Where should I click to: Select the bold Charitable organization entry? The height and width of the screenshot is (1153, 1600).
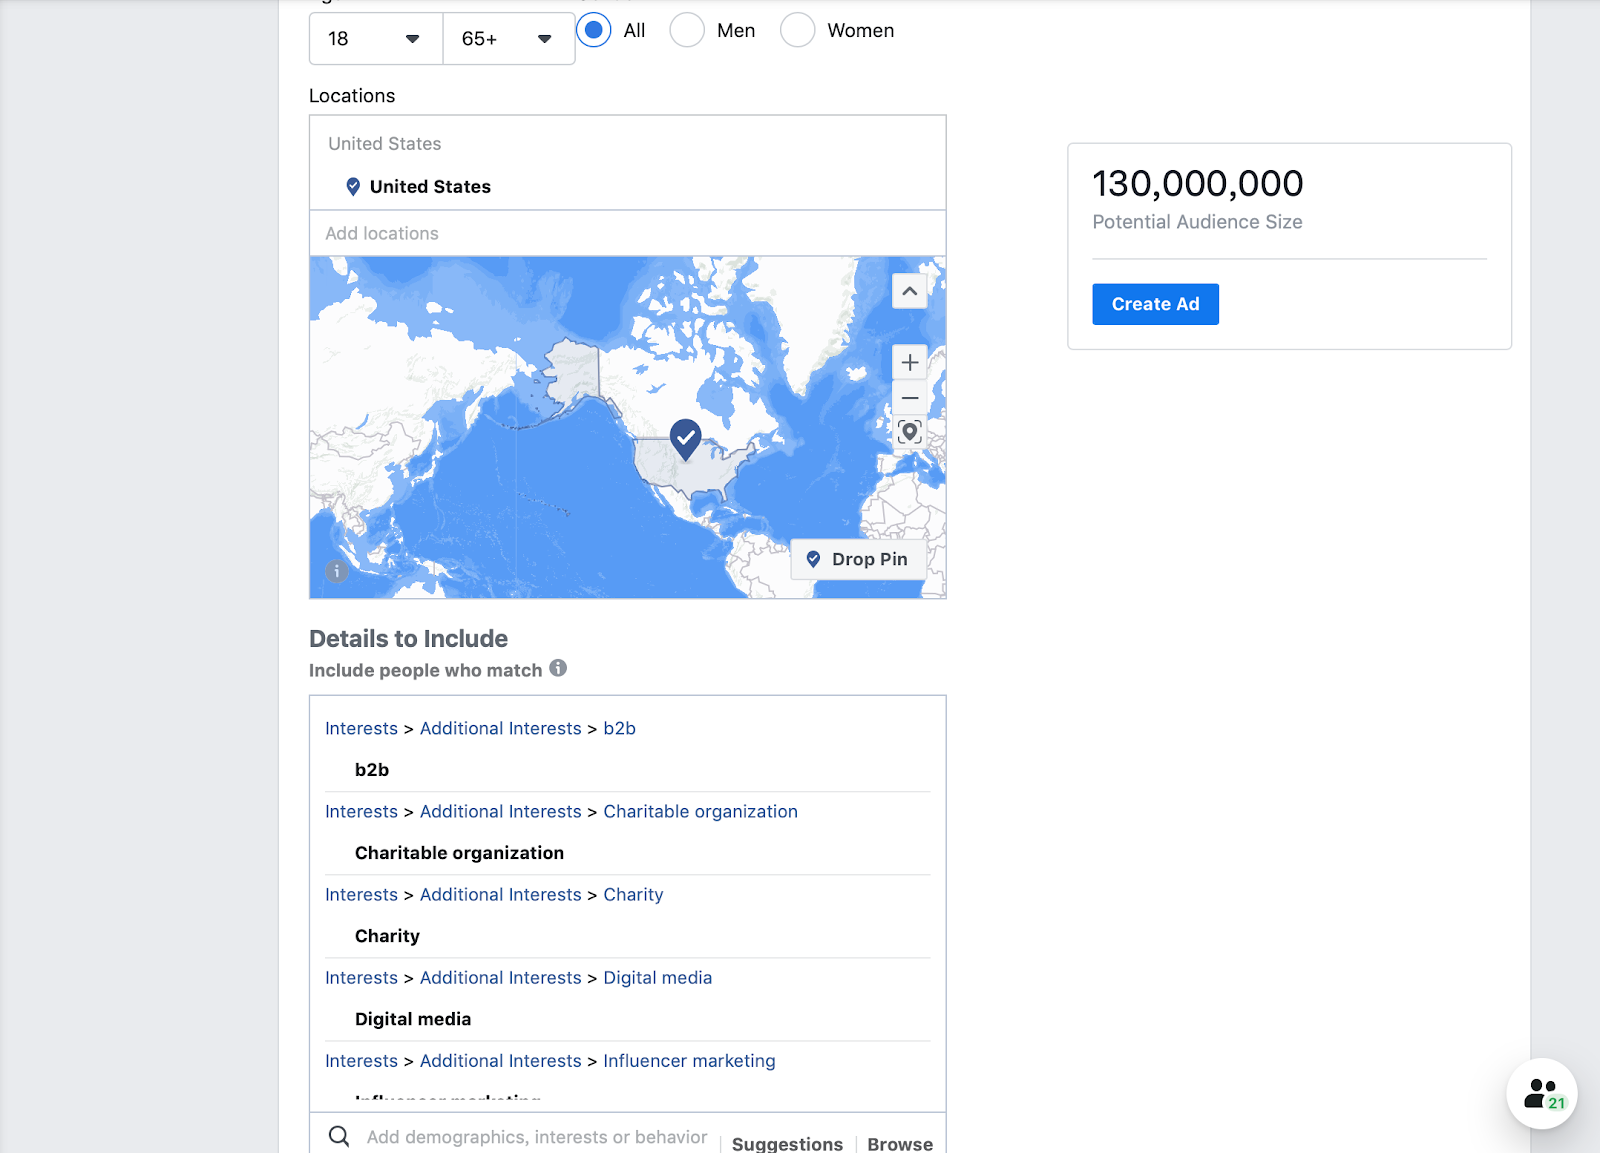(459, 853)
